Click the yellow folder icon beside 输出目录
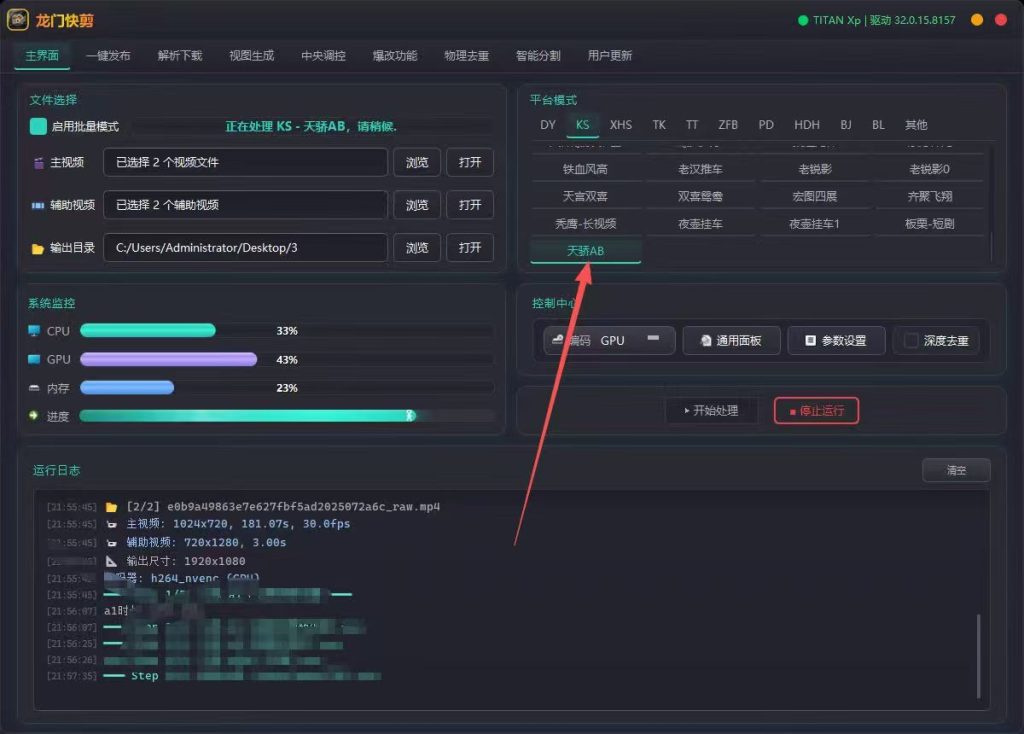This screenshot has width=1024, height=734. coord(37,249)
